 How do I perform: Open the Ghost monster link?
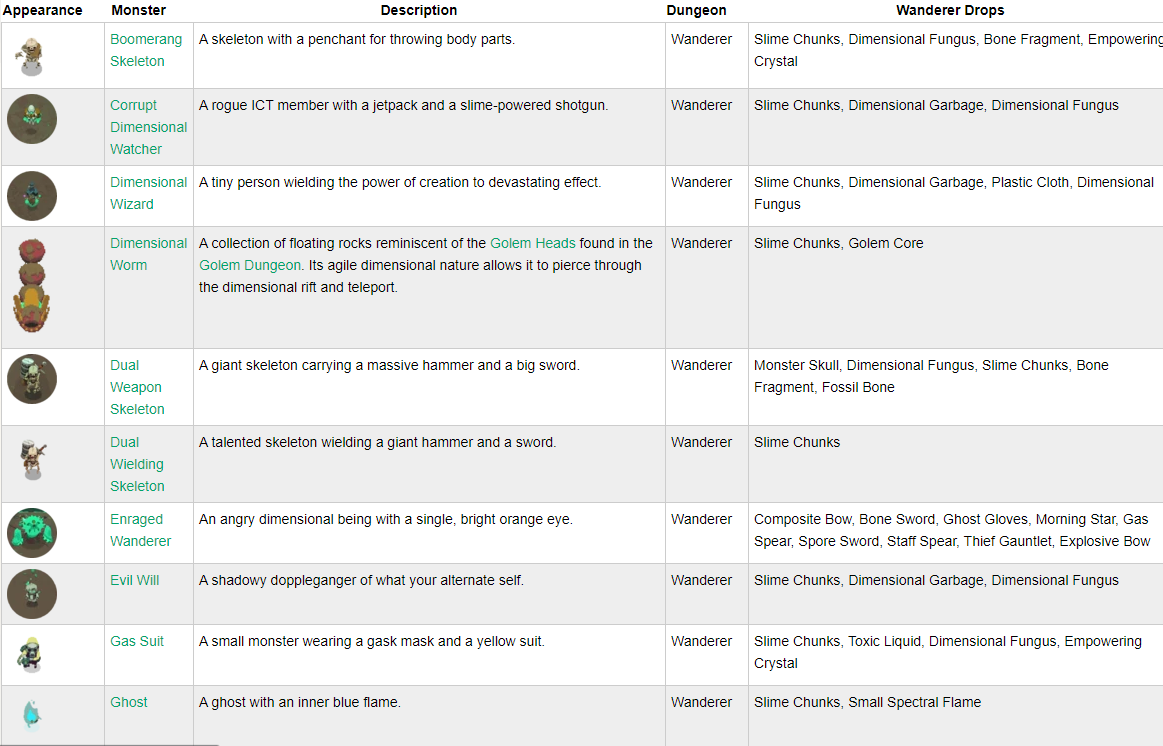click(129, 702)
